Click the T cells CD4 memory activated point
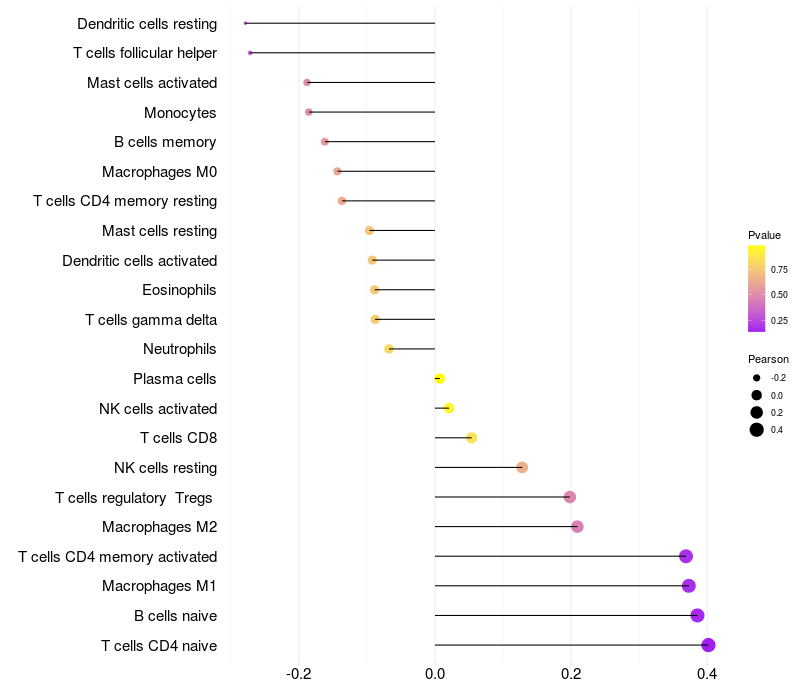 [686, 556]
